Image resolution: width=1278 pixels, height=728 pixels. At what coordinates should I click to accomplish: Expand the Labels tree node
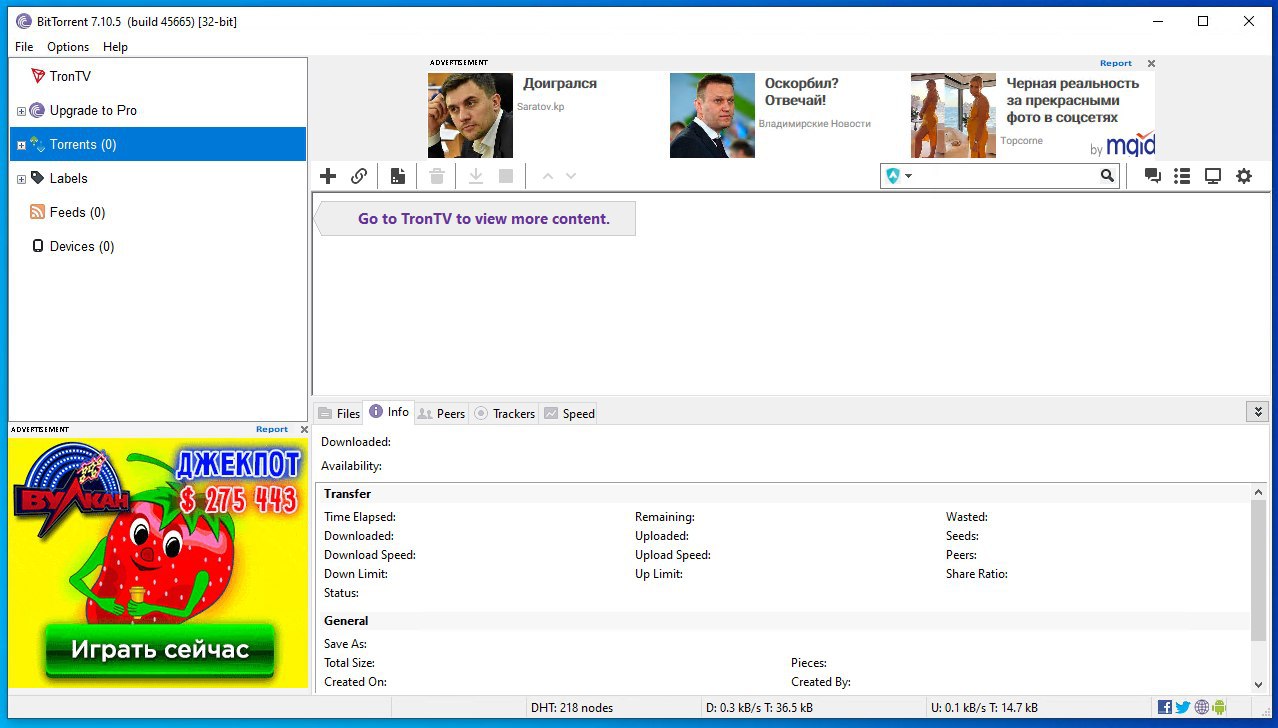[x=21, y=179]
